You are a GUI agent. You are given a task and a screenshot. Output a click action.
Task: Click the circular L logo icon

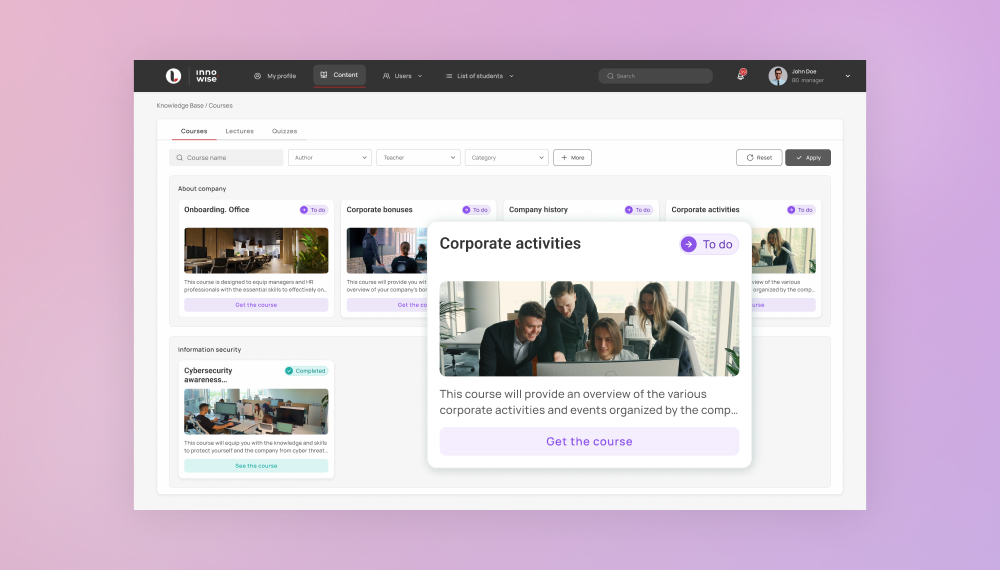pos(173,76)
